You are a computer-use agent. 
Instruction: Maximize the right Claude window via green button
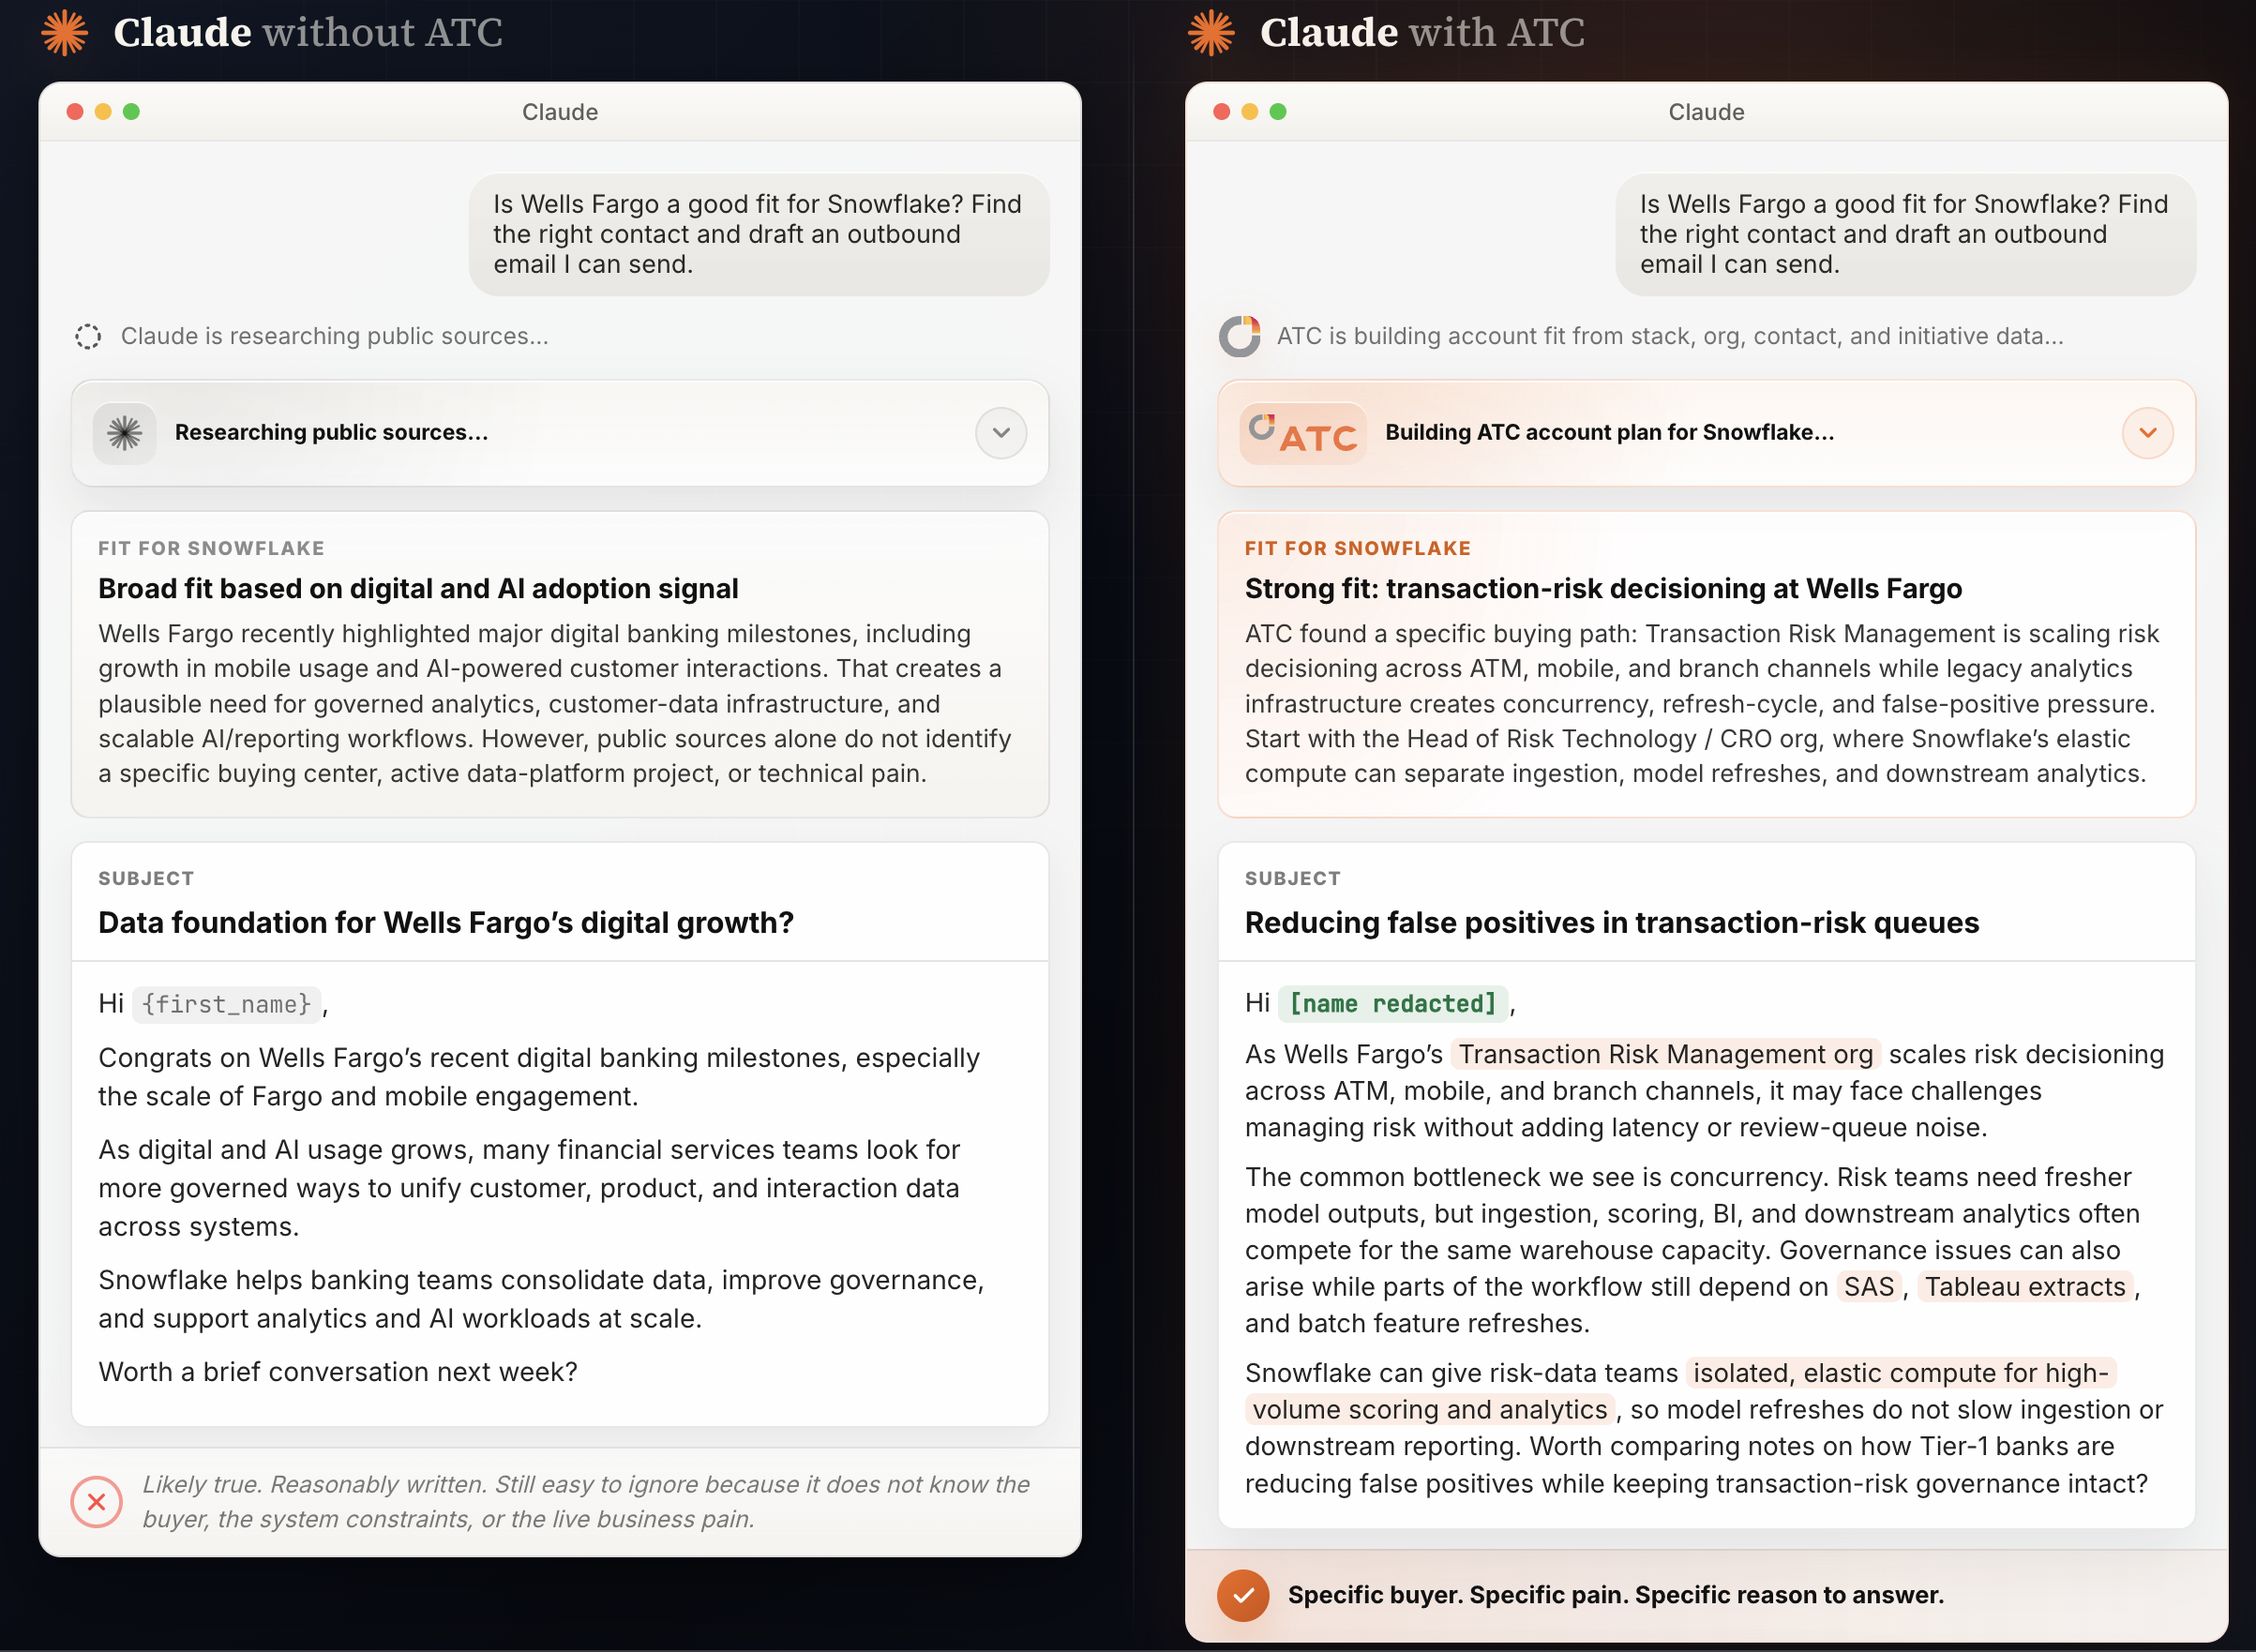(x=1277, y=112)
